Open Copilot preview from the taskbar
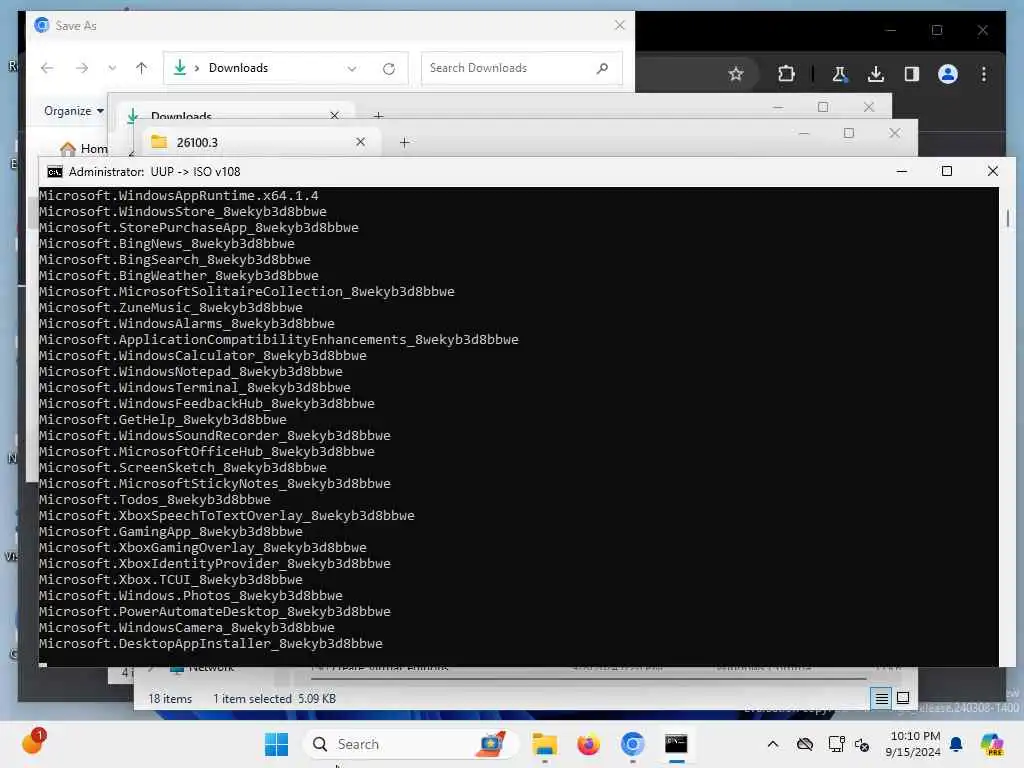The height and width of the screenshot is (768, 1024). tap(992, 744)
